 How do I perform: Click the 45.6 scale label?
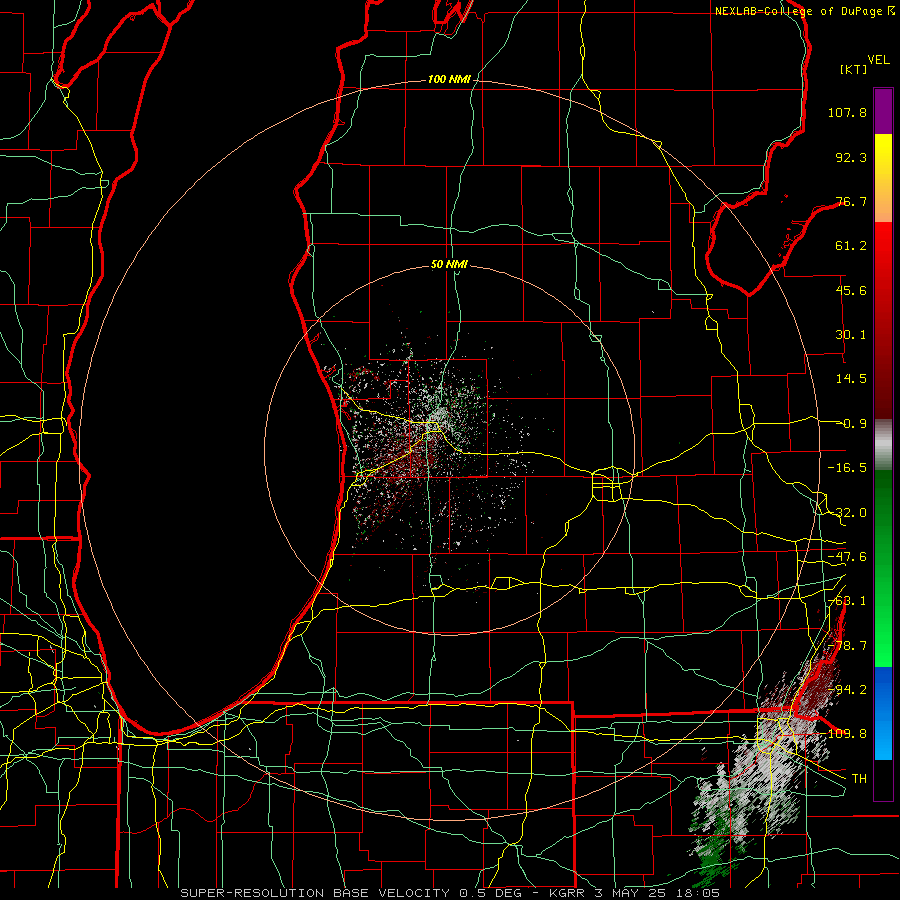coord(851,290)
